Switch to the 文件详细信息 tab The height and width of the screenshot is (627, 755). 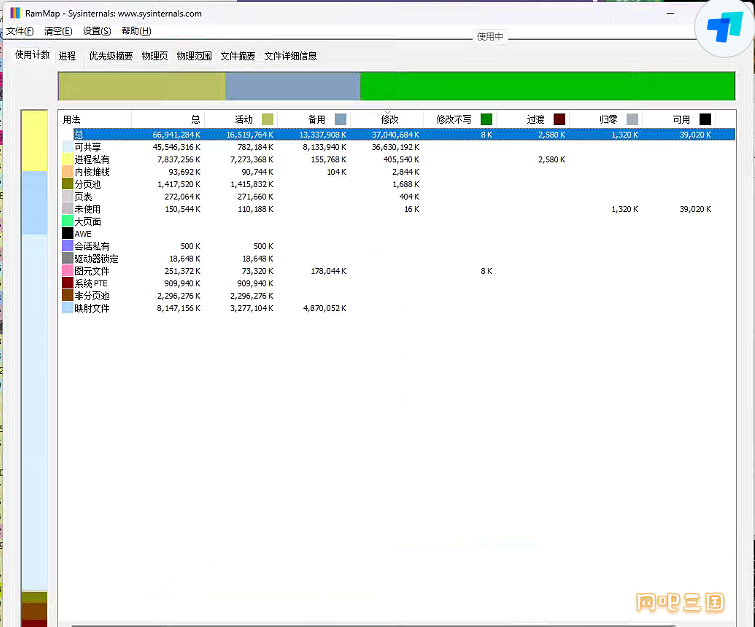point(290,56)
